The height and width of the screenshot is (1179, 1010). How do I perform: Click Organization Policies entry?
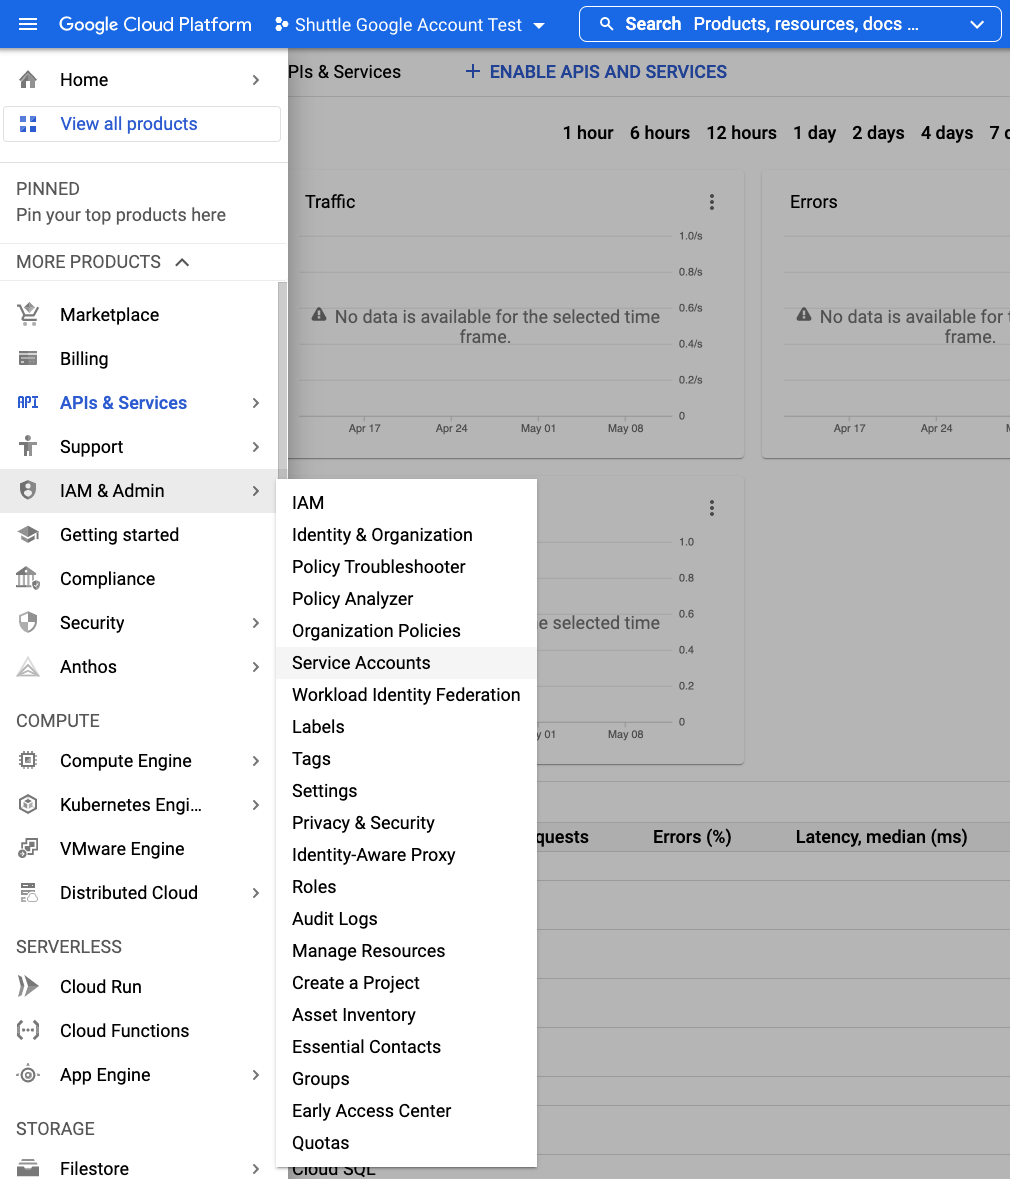point(406,631)
